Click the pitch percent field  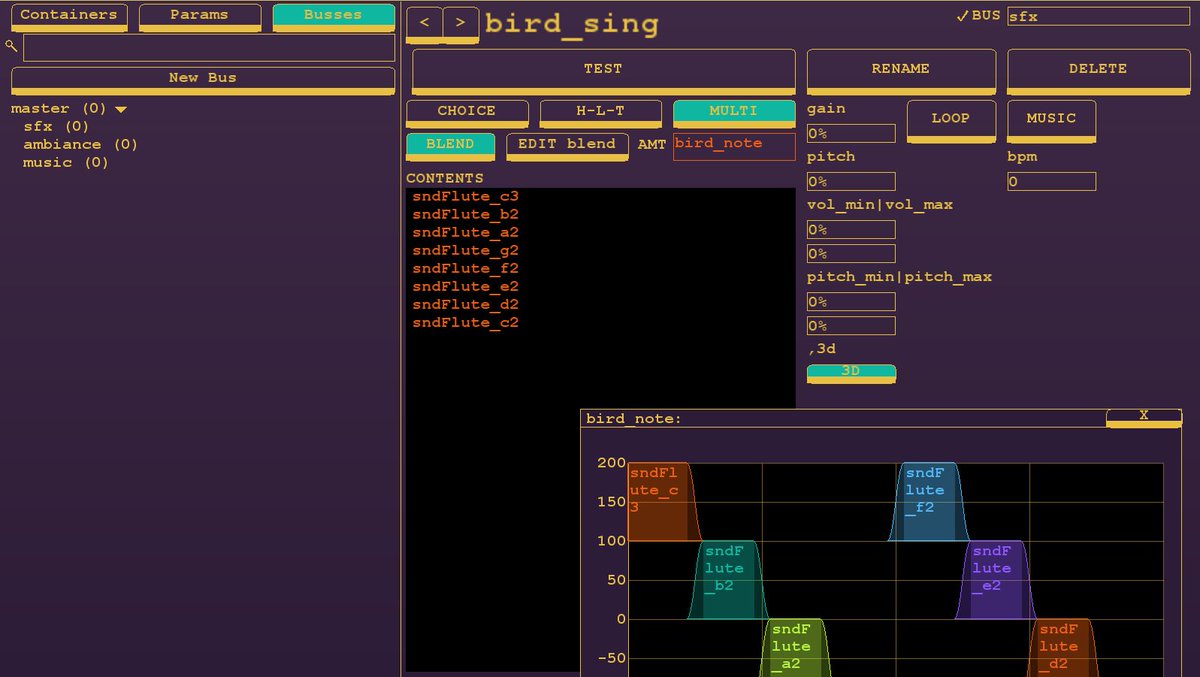pos(851,181)
